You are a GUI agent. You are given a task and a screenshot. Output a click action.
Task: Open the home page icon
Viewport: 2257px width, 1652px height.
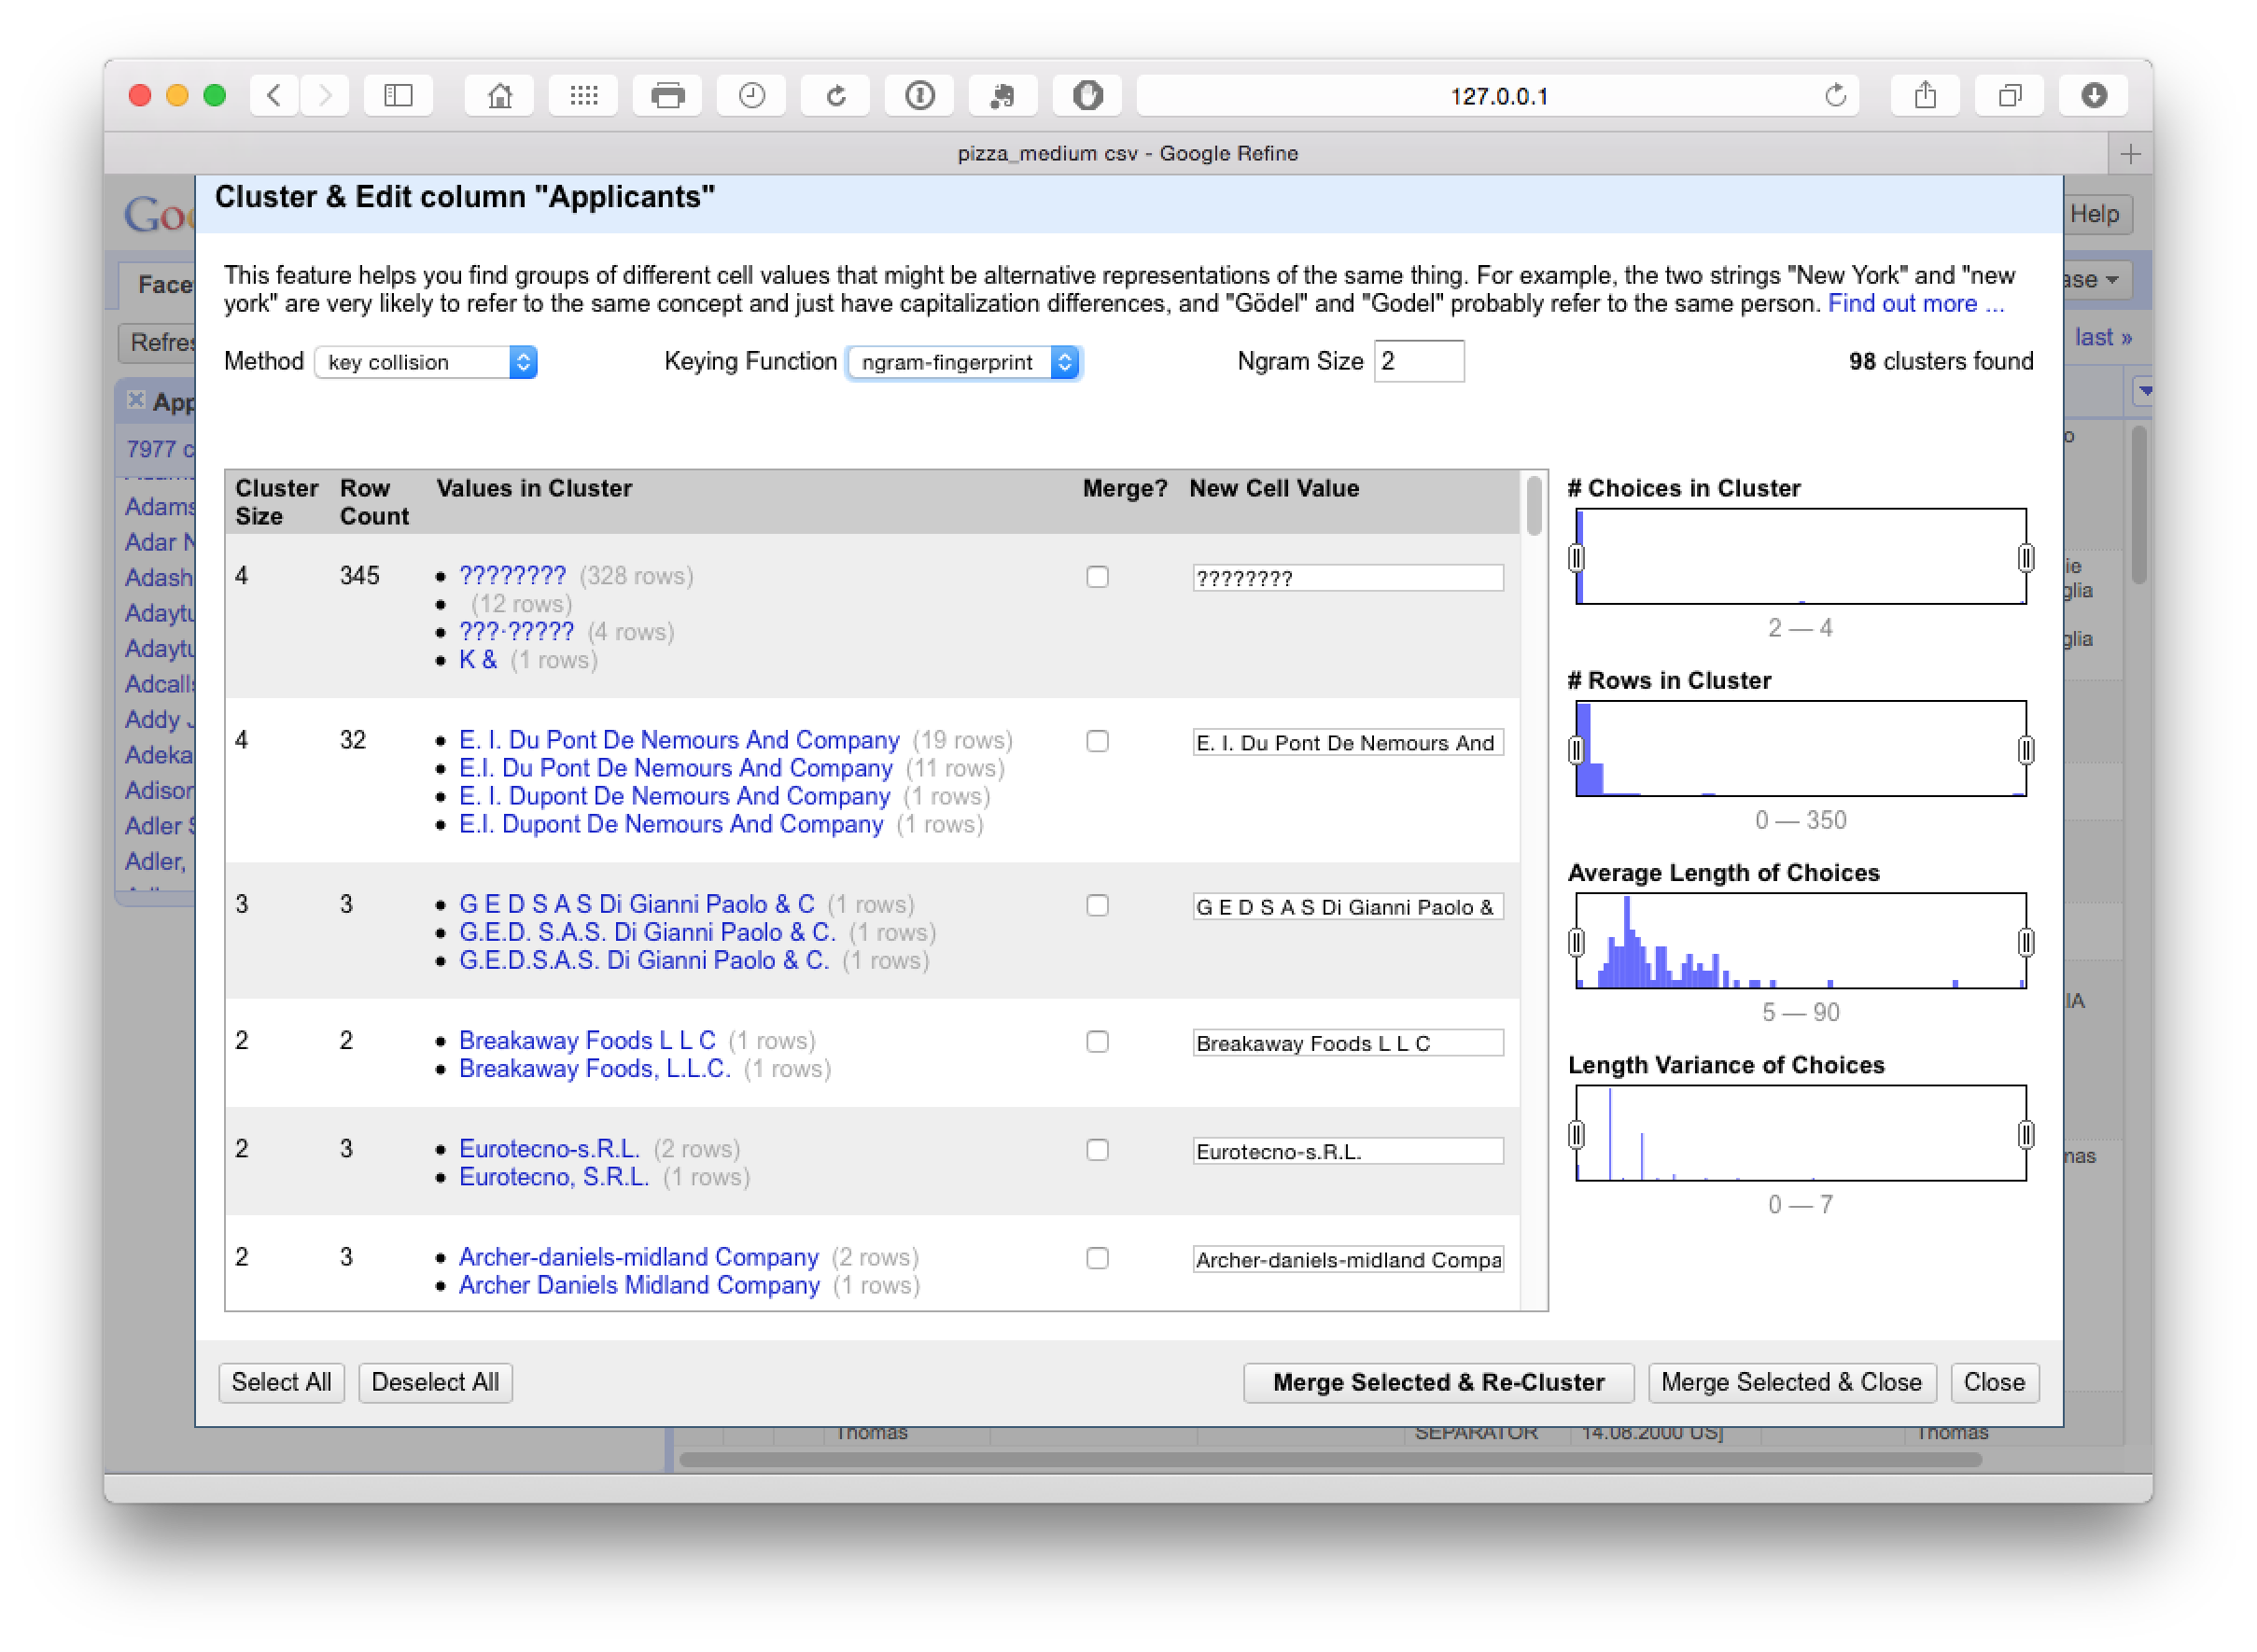coord(499,96)
